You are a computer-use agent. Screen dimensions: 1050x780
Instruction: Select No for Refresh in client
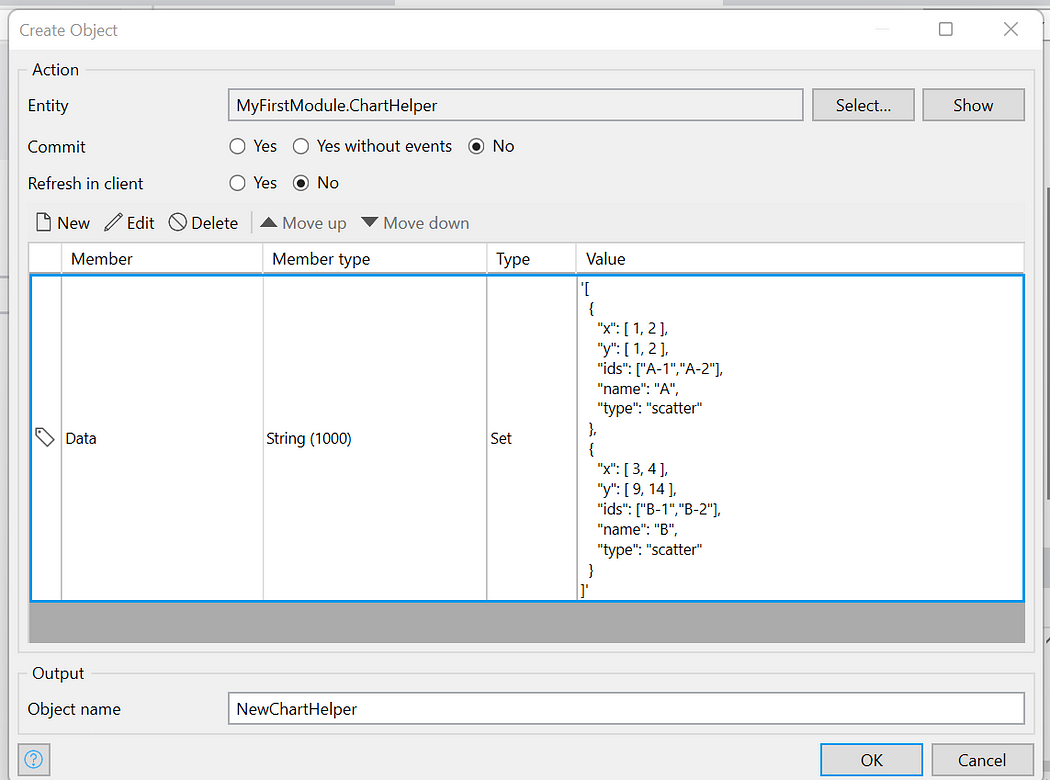tap(301, 184)
